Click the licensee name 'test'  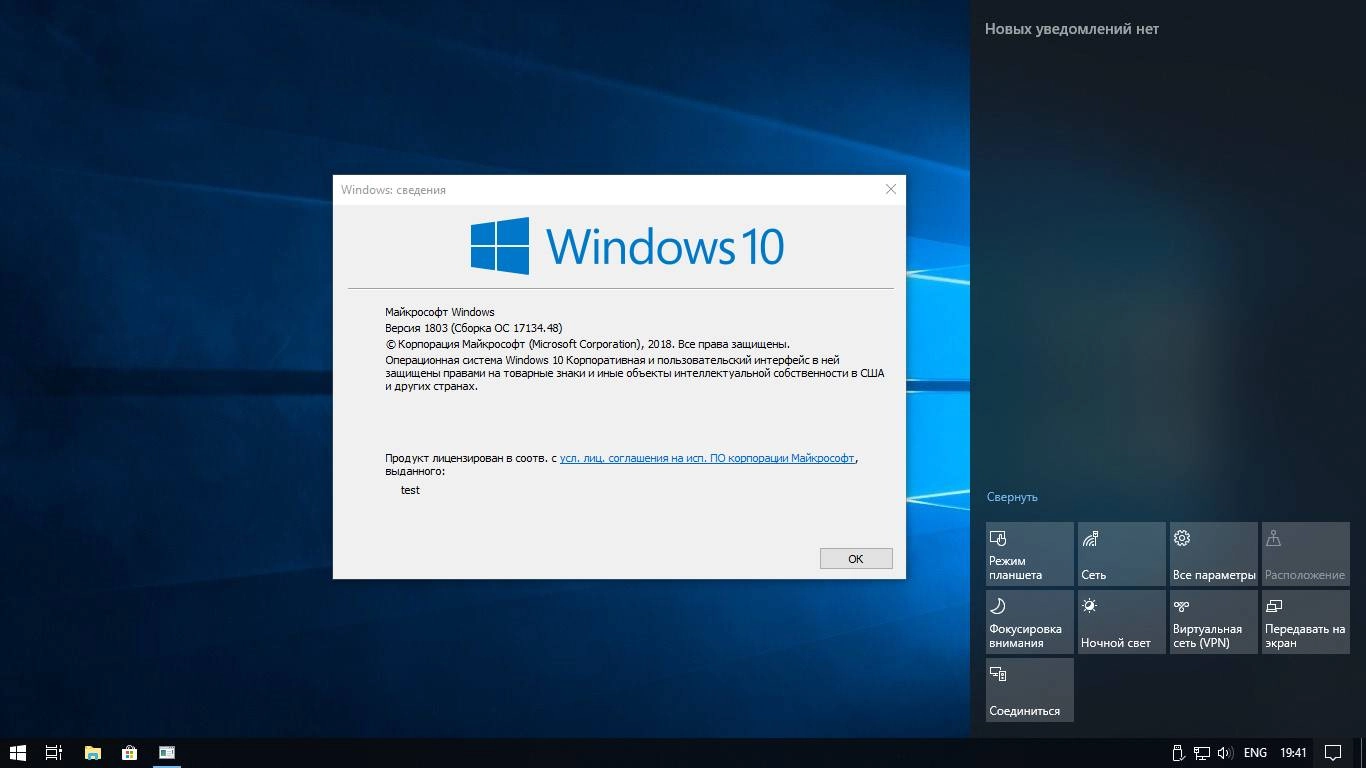tap(410, 490)
